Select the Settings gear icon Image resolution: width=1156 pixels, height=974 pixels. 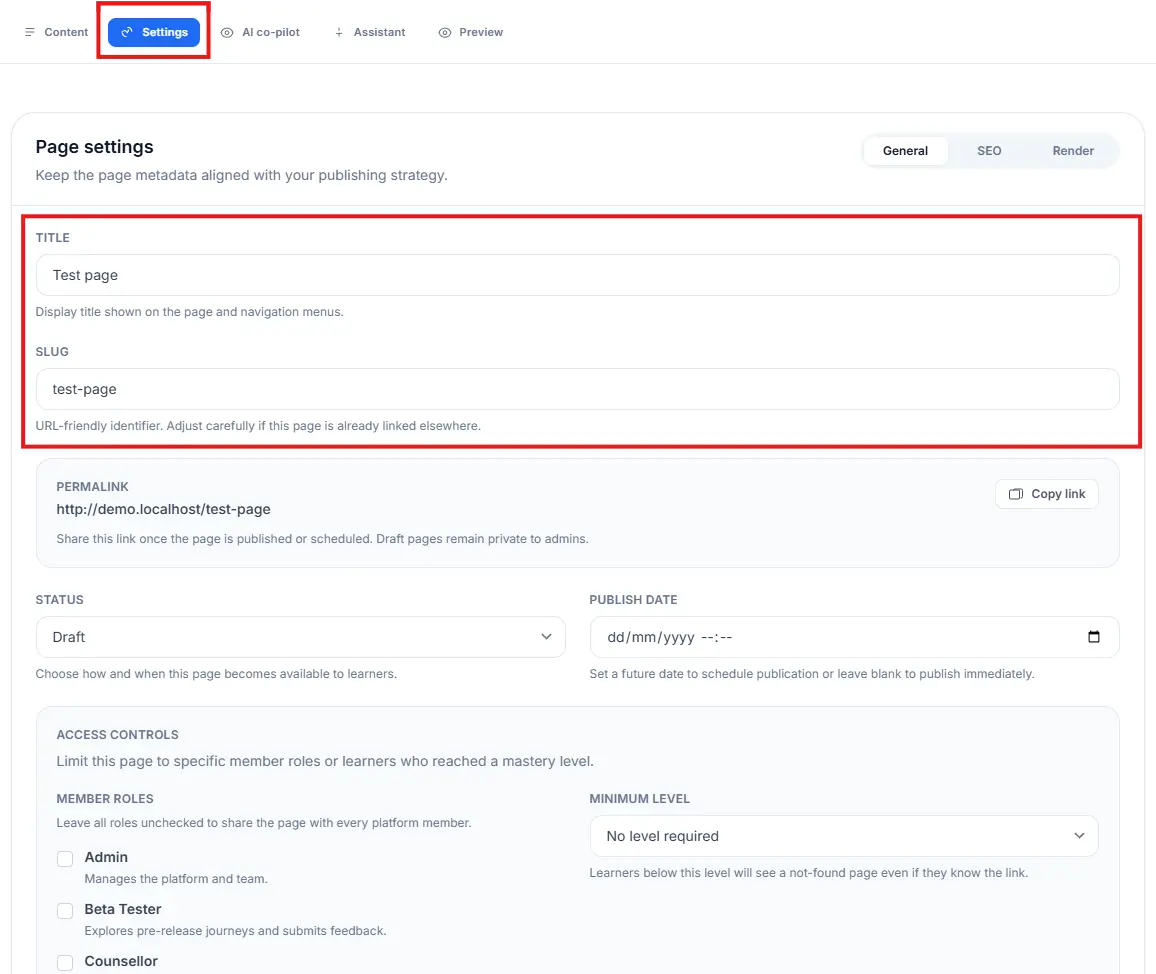coord(126,31)
